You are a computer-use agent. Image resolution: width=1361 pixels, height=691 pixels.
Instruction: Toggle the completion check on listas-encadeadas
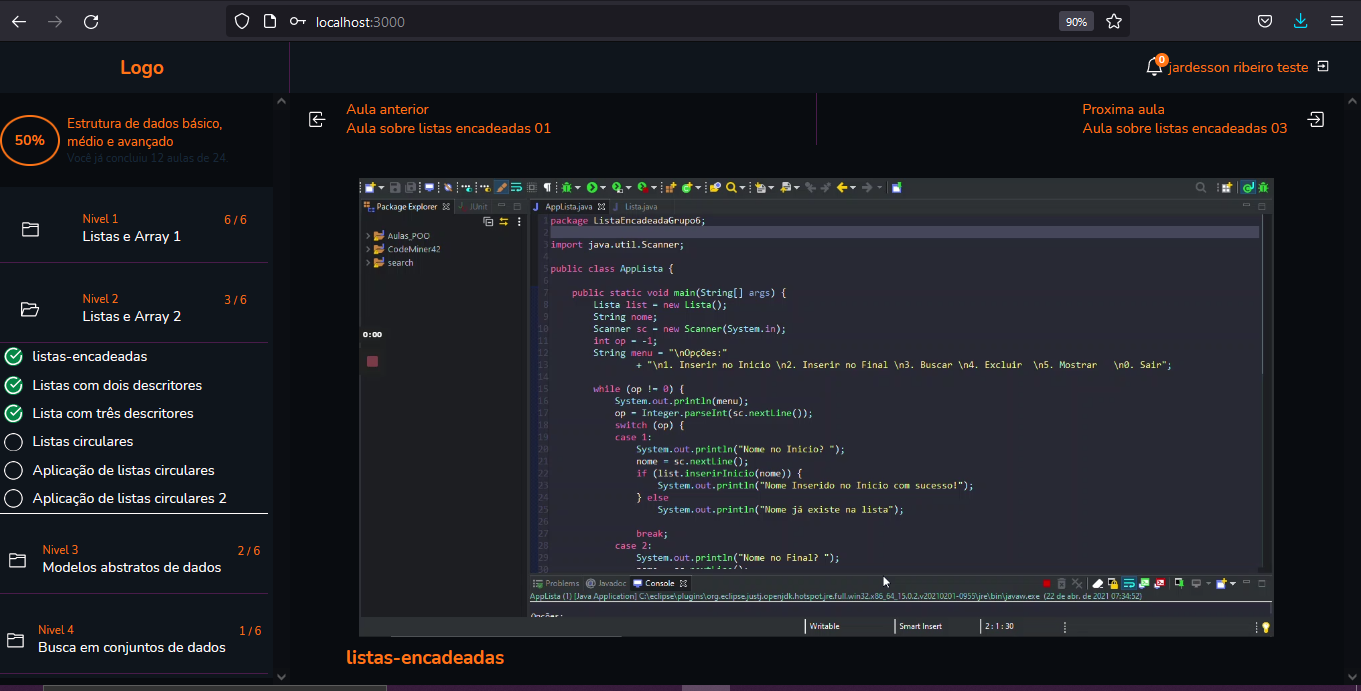pyautogui.click(x=14, y=356)
